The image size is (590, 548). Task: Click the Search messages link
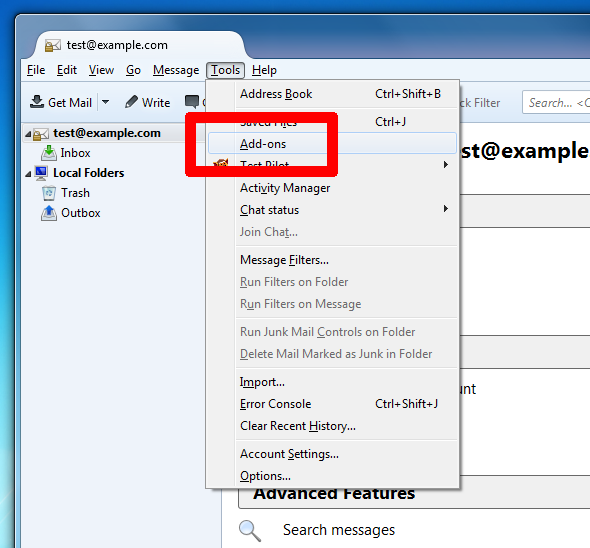click(339, 530)
